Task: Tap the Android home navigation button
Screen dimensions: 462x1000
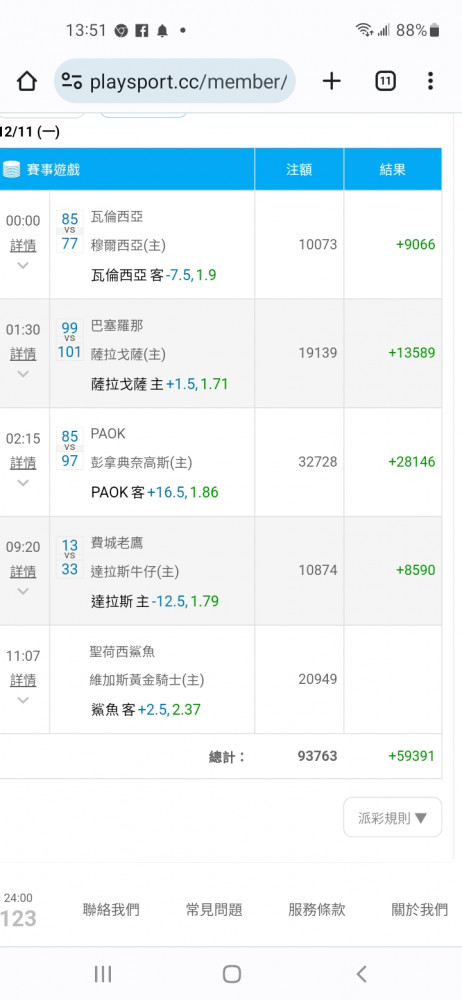Action: click(231, 973)
